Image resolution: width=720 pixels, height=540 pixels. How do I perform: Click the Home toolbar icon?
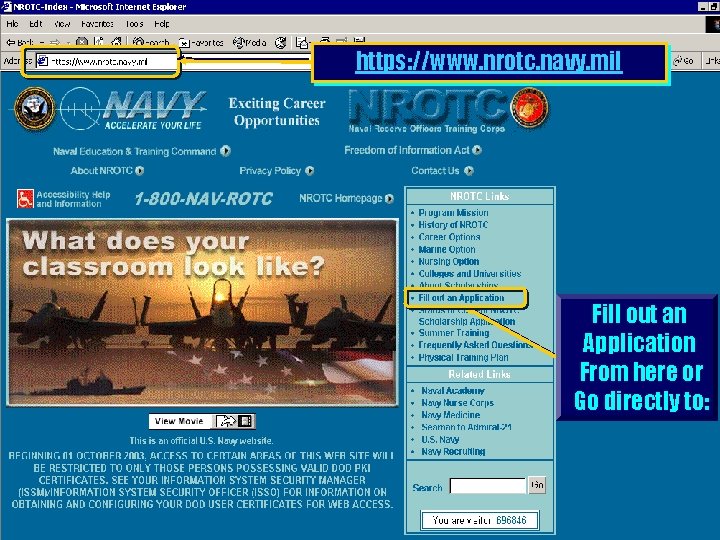click(116, 42)
